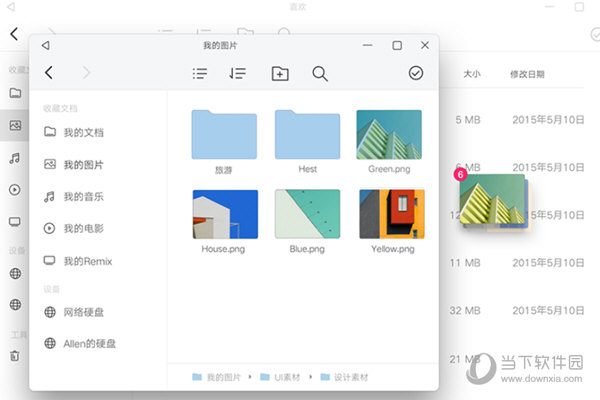Click music note icon in background sidebar
The image size is (600, 400).
(15, 158)
